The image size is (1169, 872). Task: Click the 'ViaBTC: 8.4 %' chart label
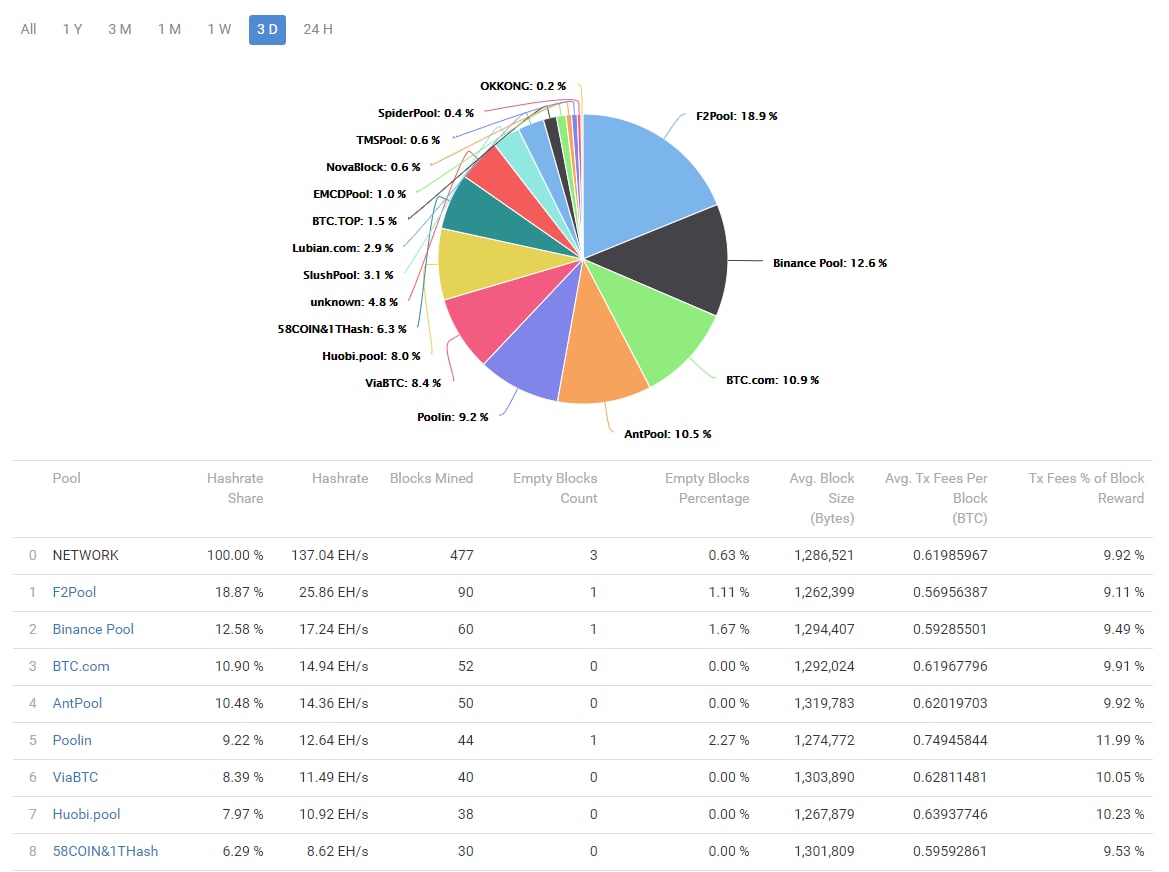click(403, 383)
